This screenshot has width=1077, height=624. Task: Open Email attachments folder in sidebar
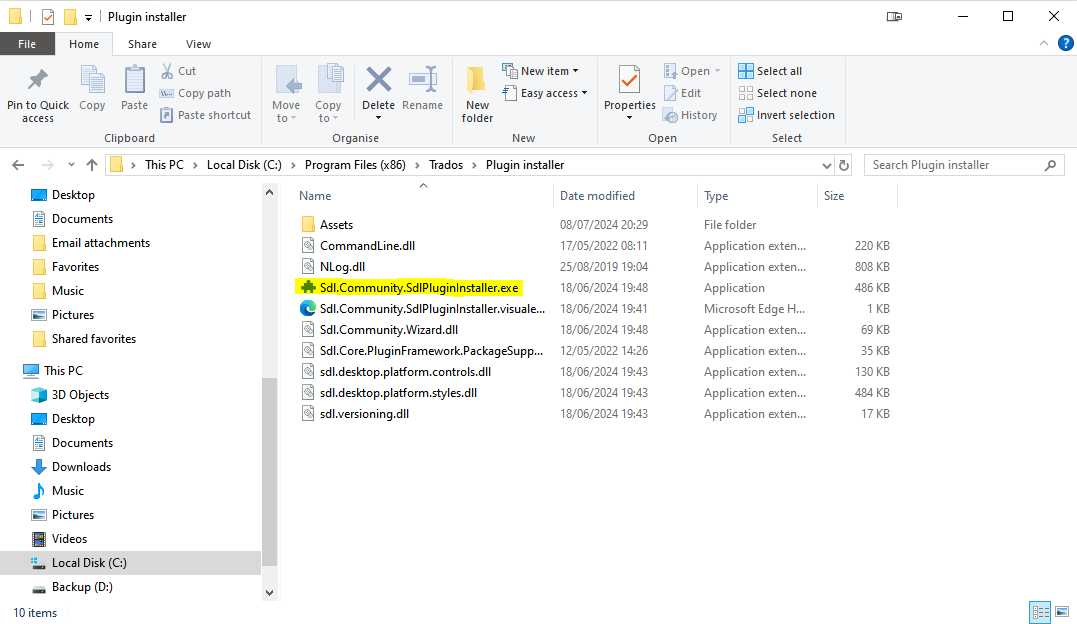(91, 243)
